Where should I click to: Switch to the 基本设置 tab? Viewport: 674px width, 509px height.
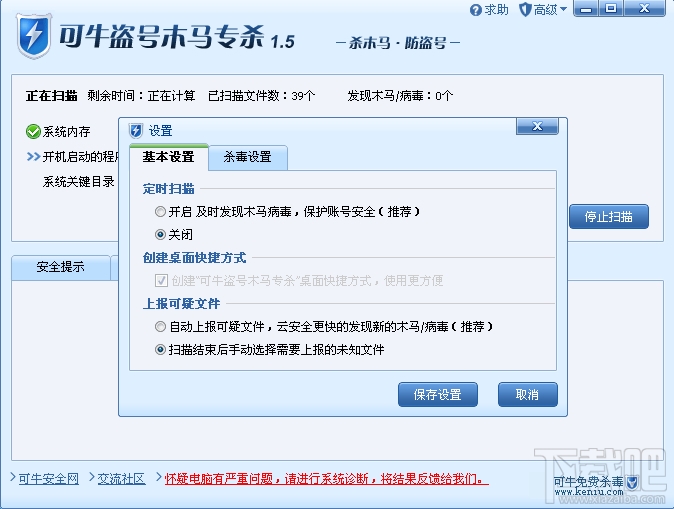pos(168,157)
